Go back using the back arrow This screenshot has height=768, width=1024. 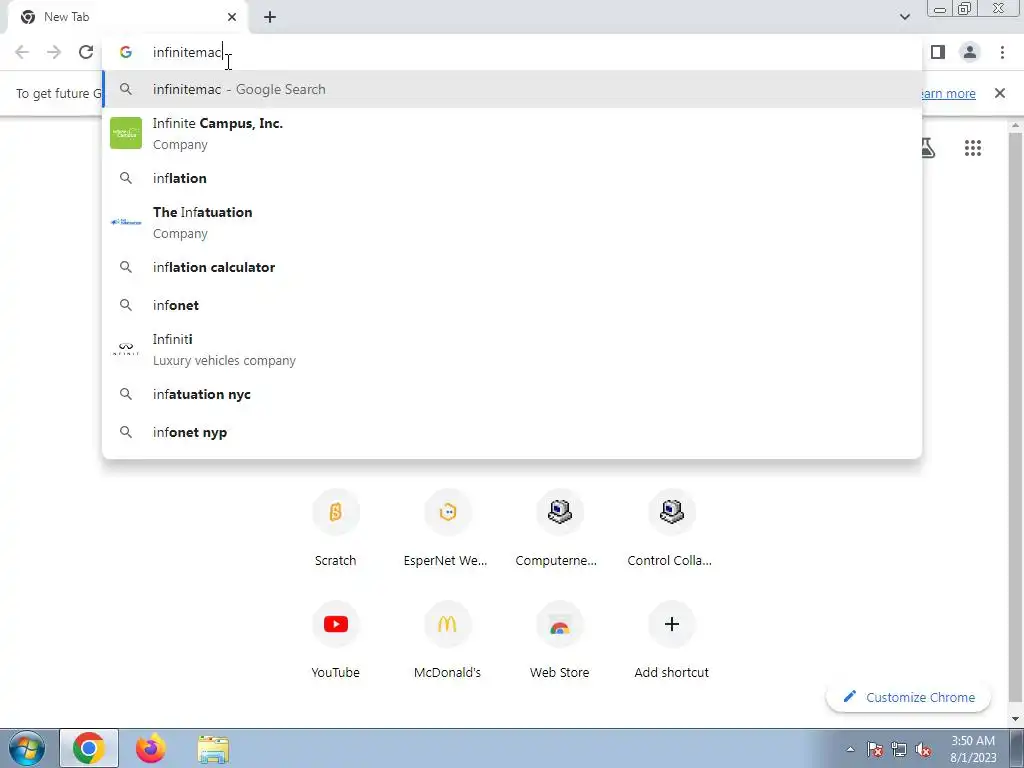point(22,52)
